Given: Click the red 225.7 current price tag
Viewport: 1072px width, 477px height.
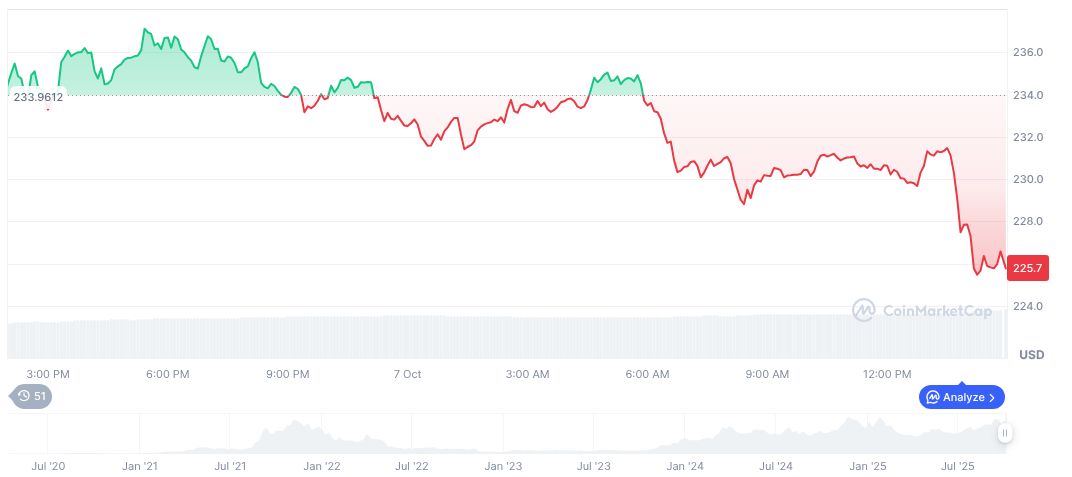Looking at the screenshot, I should tap(1028, 267).
